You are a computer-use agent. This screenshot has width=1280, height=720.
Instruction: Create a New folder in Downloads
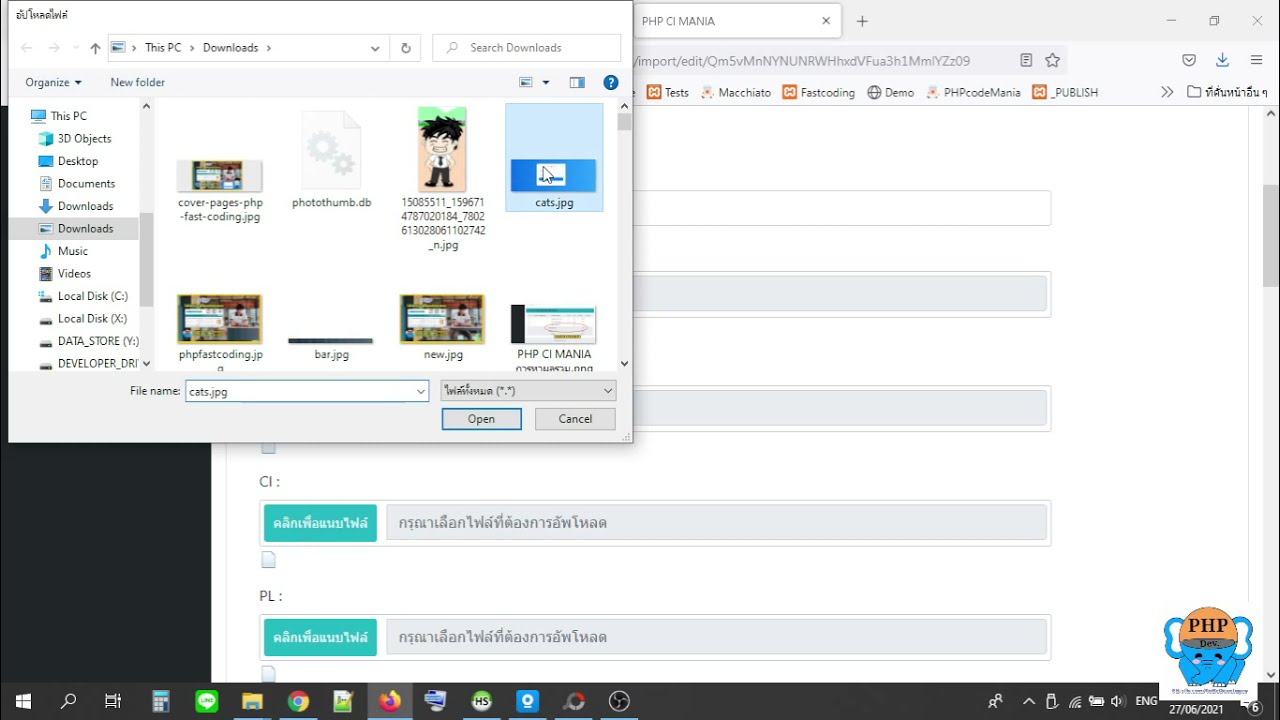click(137, 82)
